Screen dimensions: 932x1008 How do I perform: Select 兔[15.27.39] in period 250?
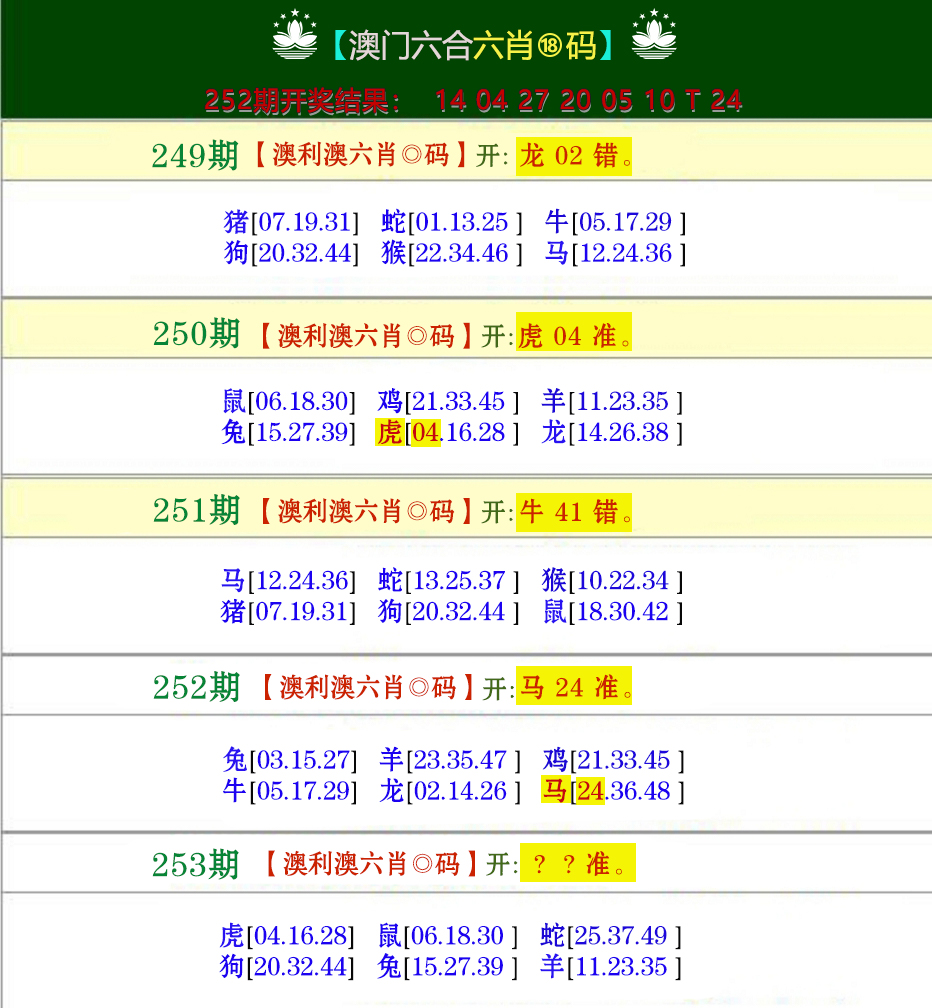[289, 432]
